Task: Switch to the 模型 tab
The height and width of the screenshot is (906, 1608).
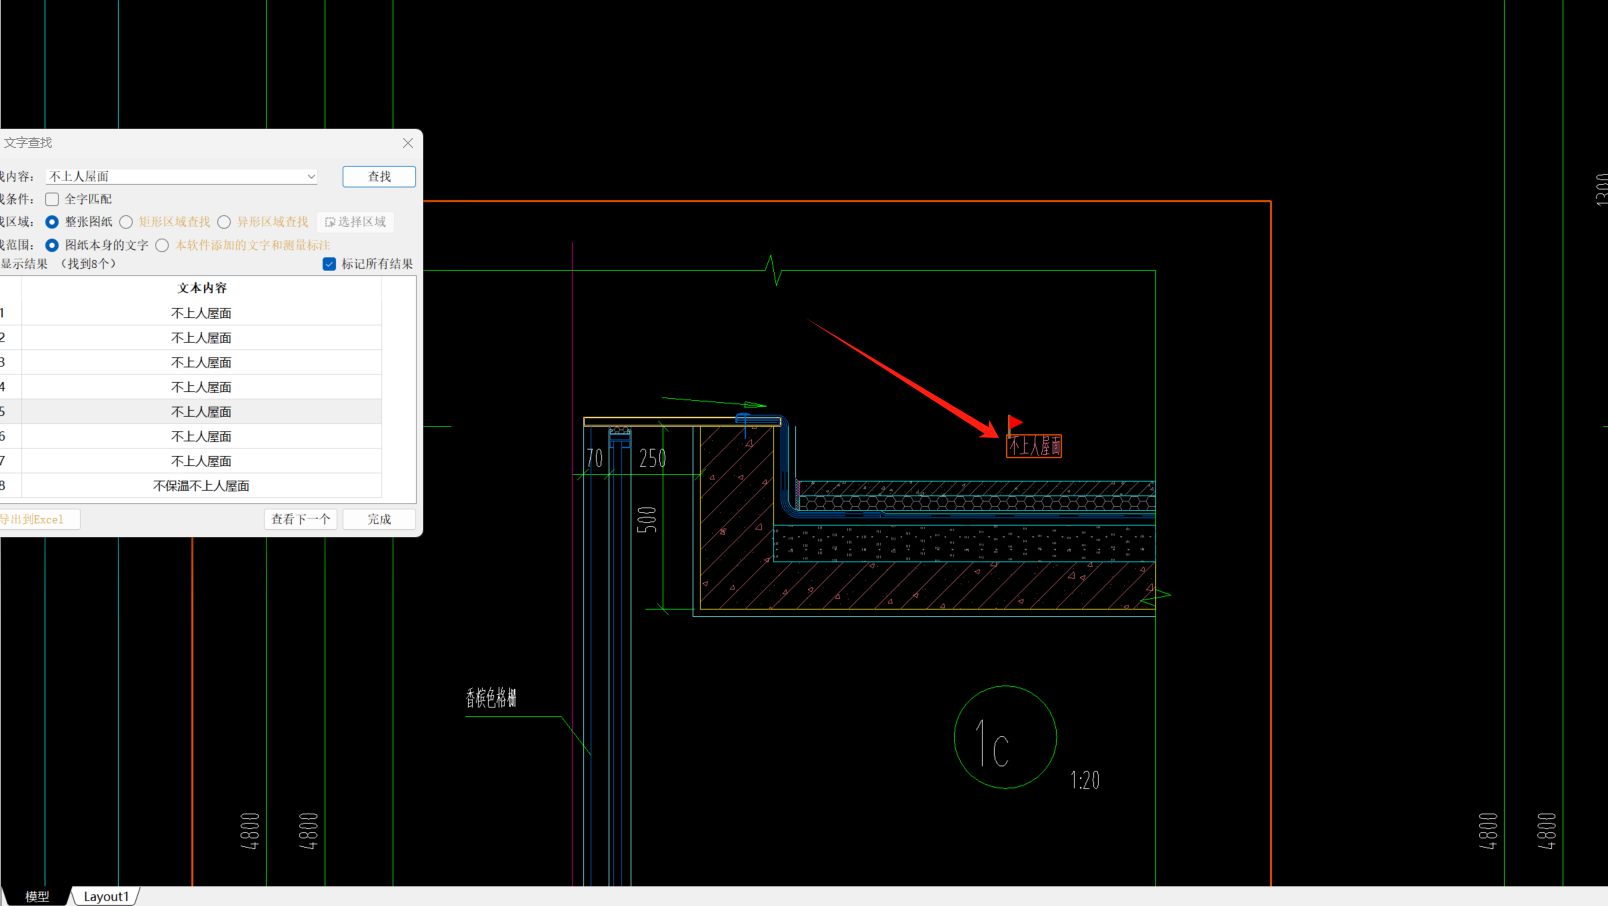Action: 37,896
